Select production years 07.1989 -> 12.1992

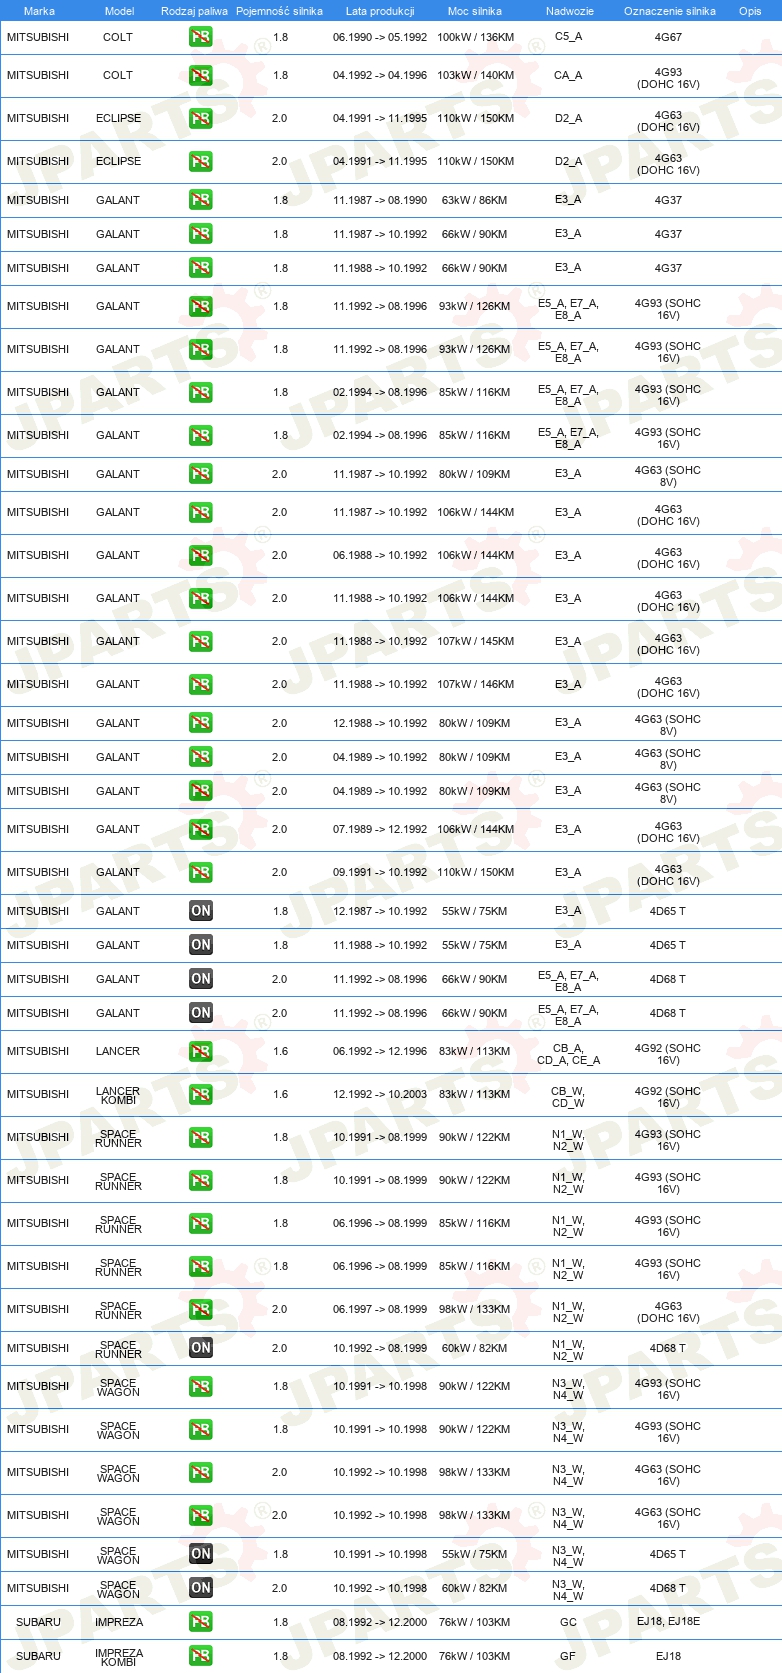tap(380, 829)
